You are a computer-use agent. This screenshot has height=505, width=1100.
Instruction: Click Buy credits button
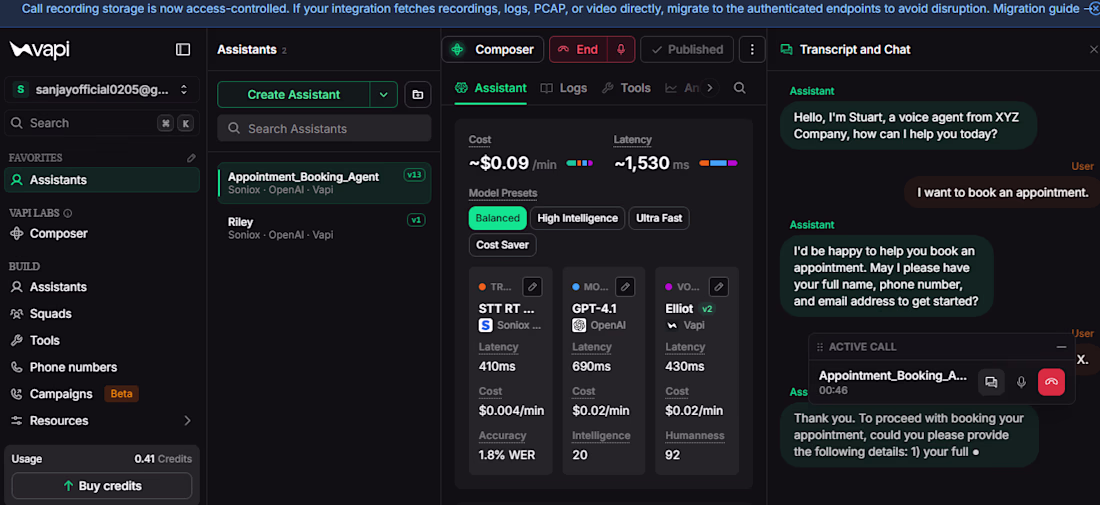click(x=102, y=485)
